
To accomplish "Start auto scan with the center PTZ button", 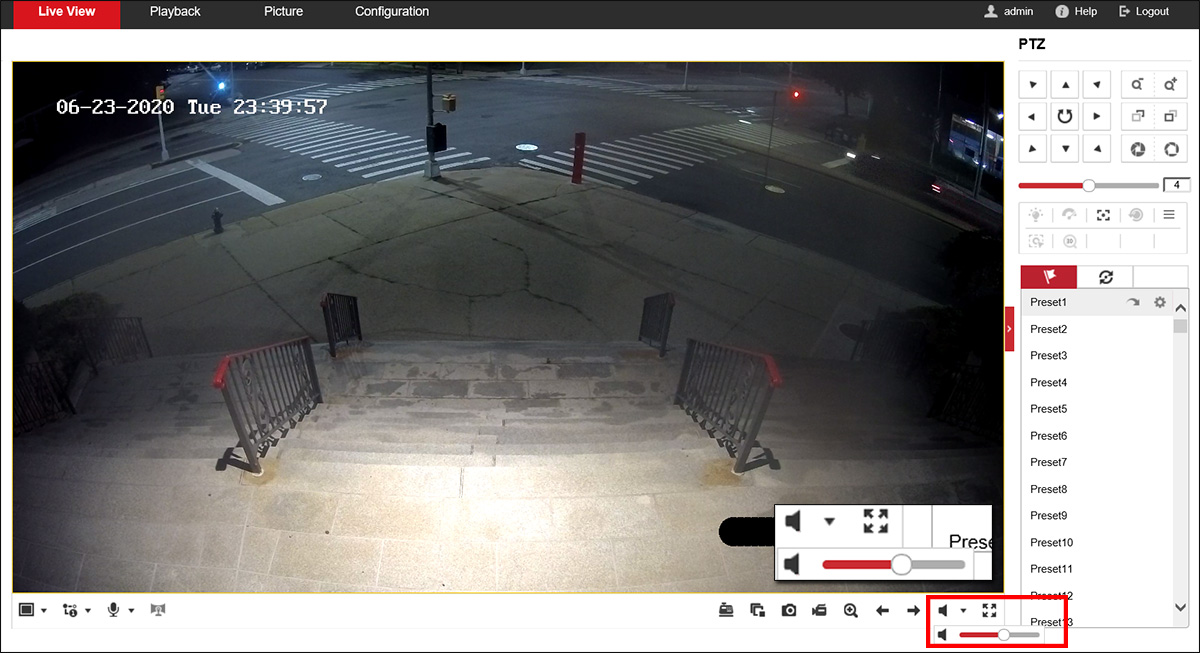I will (x=1065, y=117).
